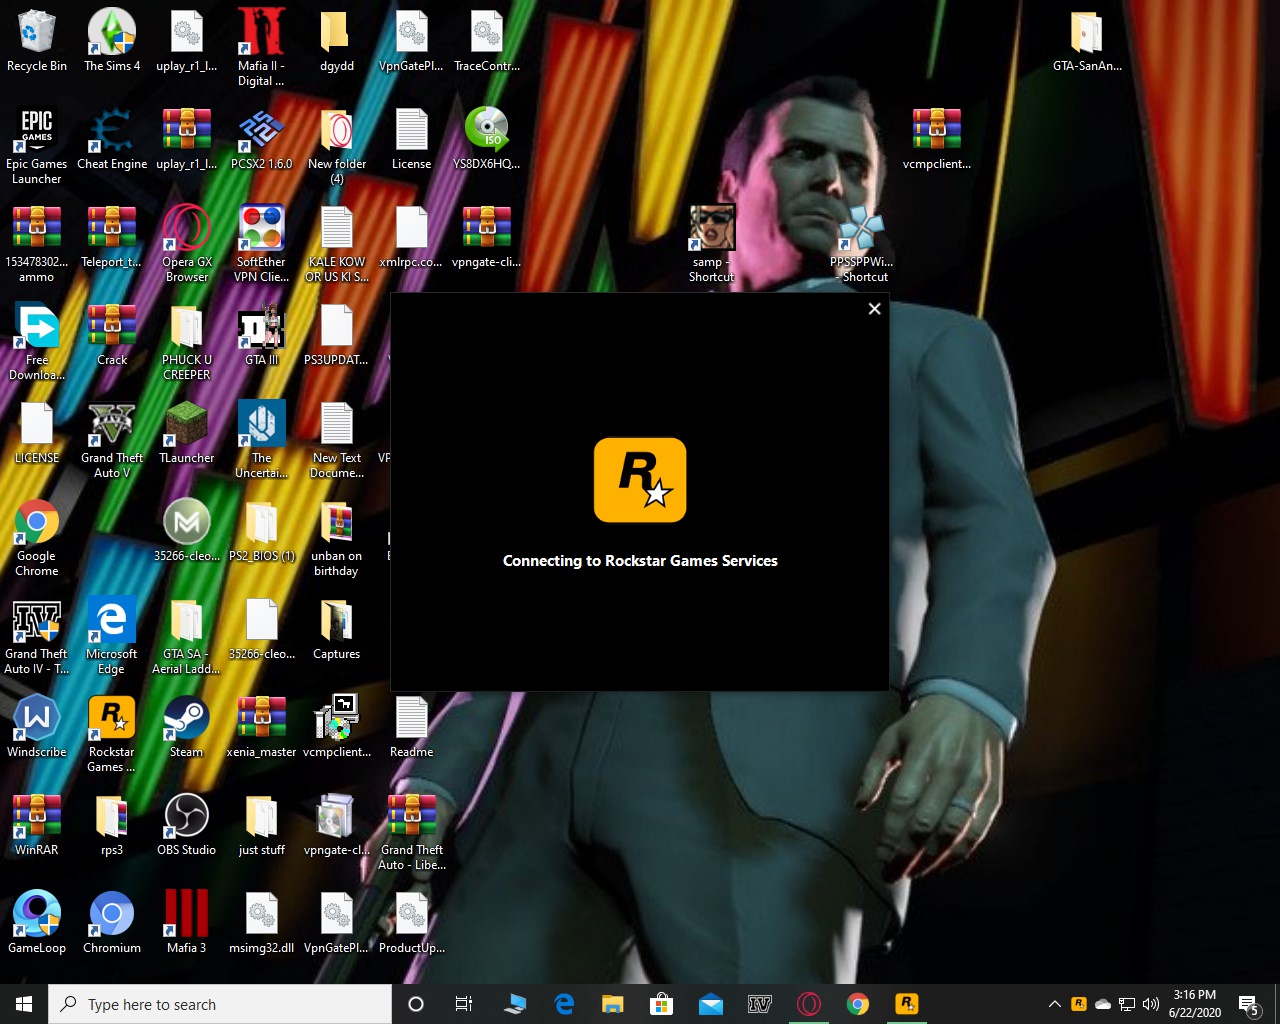Open the Recycle Bin icon

click(37, 41)
